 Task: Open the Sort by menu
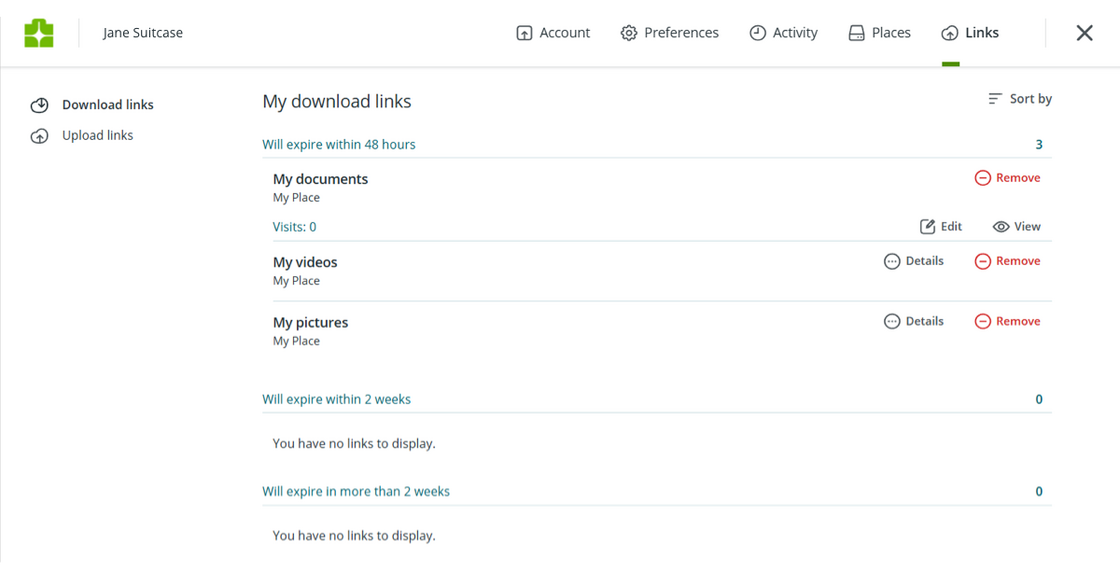[1019, 98]
